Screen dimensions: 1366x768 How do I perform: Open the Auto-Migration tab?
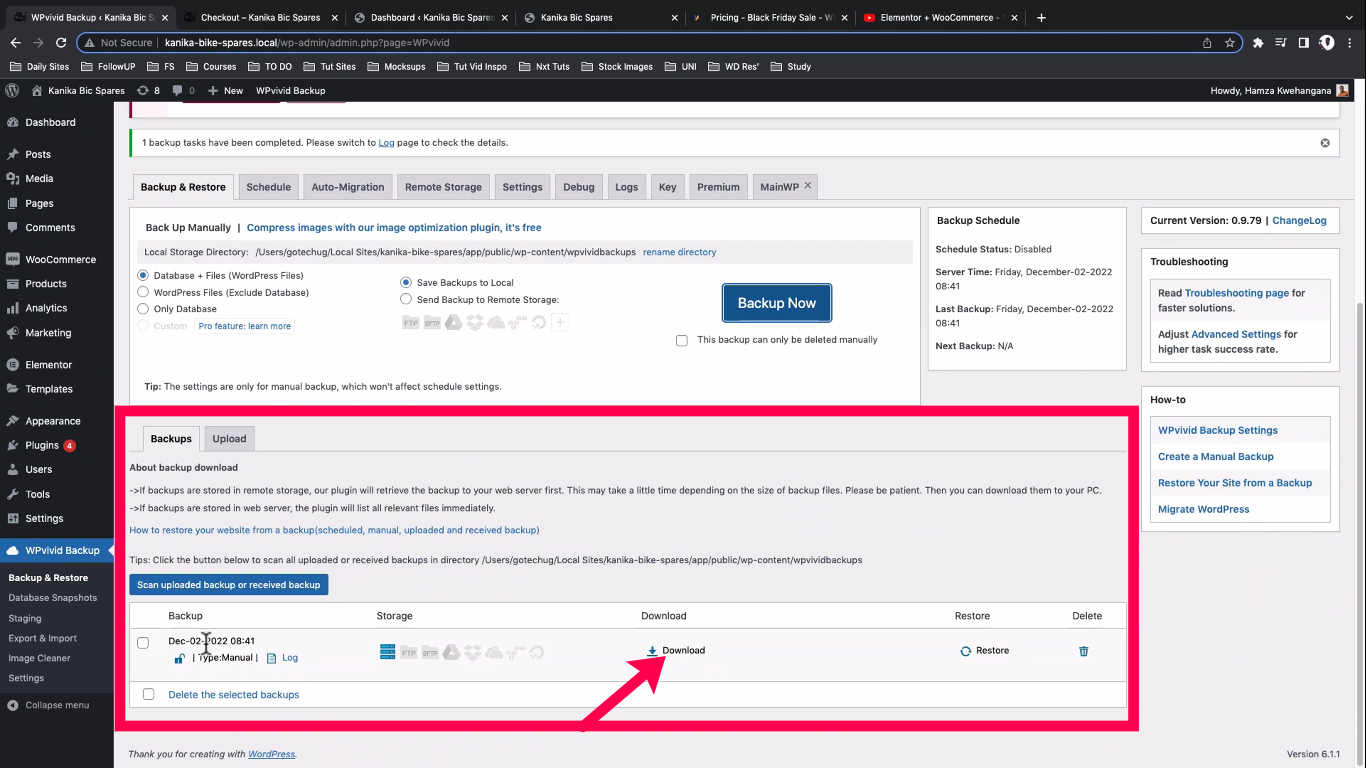(x=348, y=187)
